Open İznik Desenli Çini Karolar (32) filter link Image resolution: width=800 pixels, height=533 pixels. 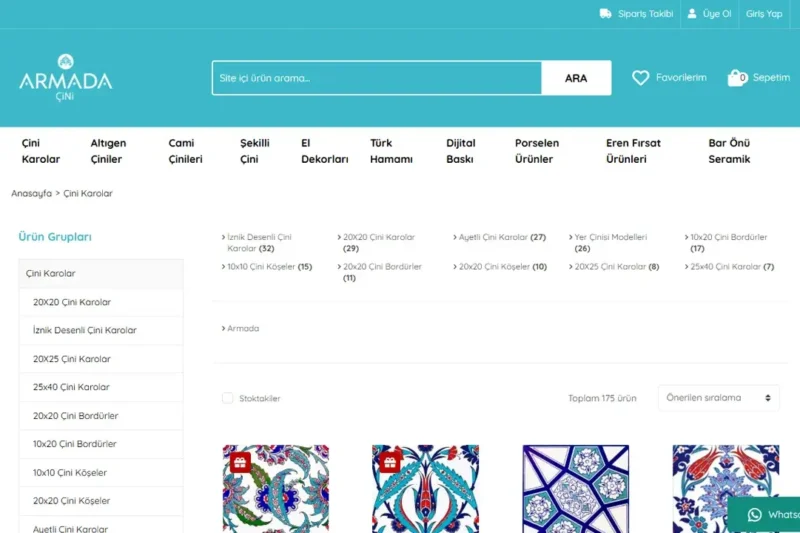pos(259,243)
